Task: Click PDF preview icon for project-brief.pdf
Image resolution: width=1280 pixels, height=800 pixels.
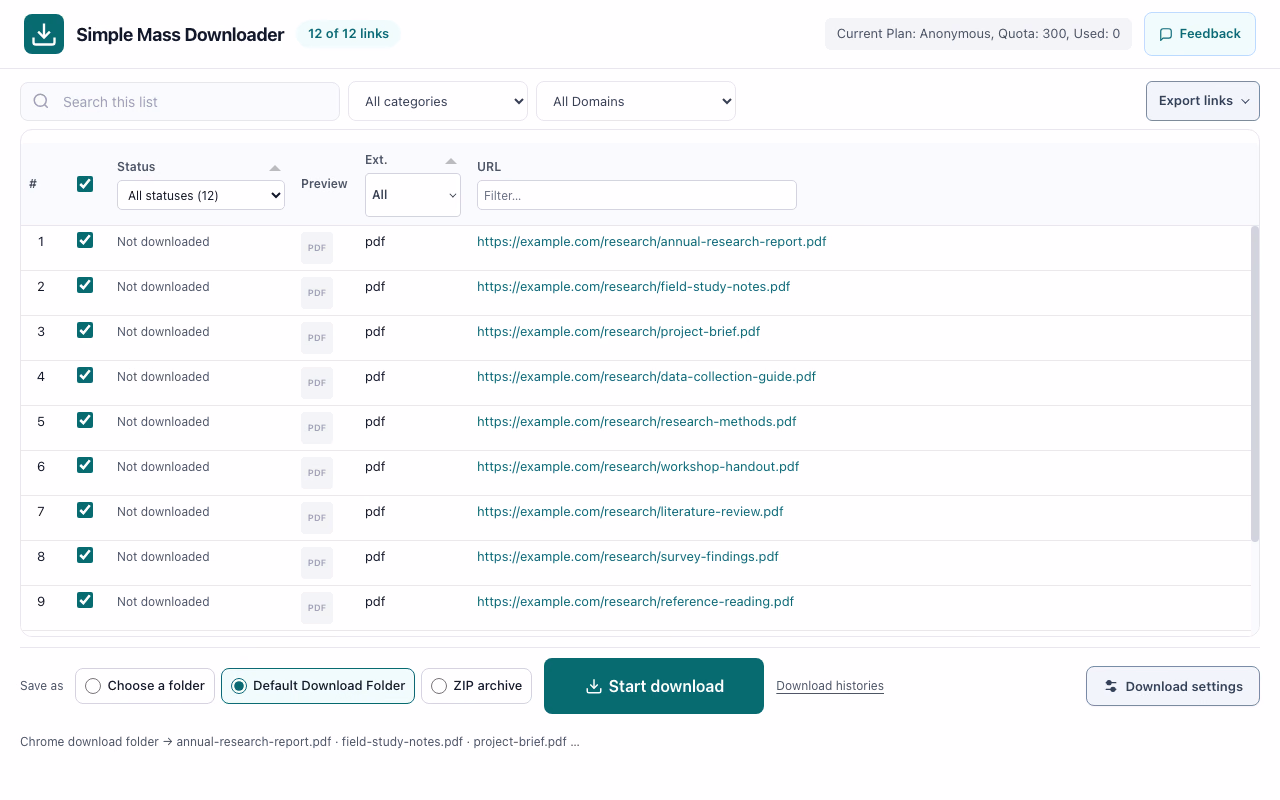Action: coord(317,338)
